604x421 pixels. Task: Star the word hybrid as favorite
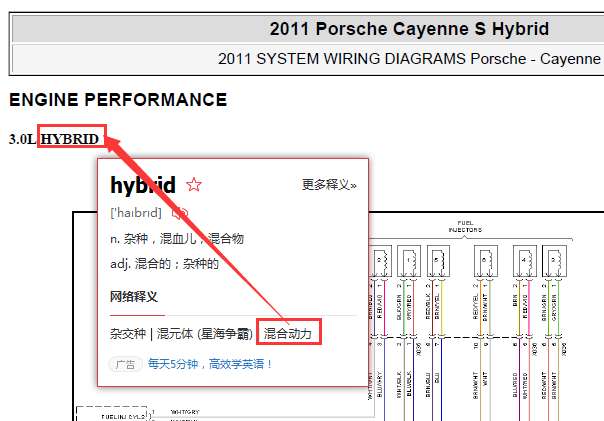194,185
